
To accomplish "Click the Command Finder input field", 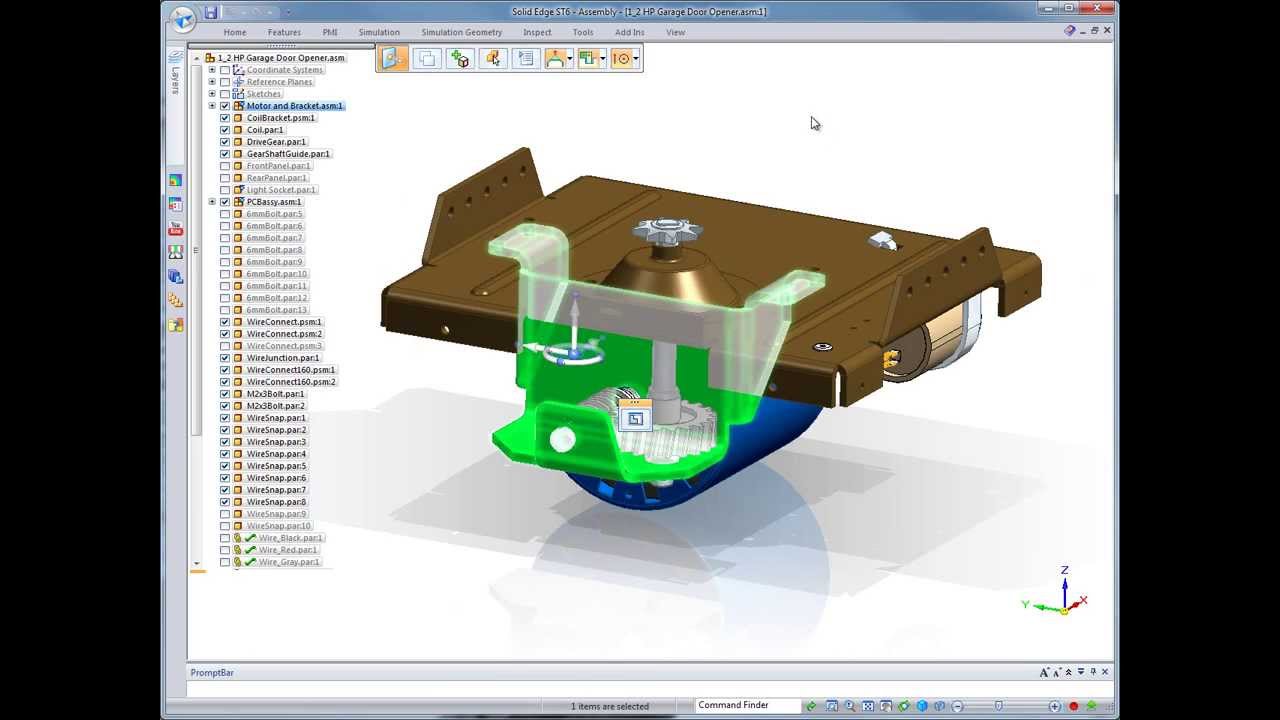I will point(748,705).
